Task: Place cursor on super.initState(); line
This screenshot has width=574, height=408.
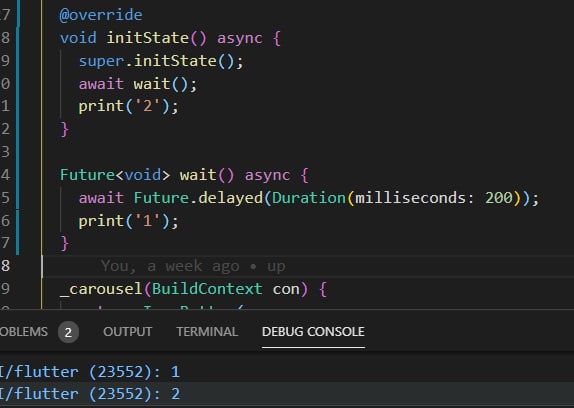Action: pos(161,61)
